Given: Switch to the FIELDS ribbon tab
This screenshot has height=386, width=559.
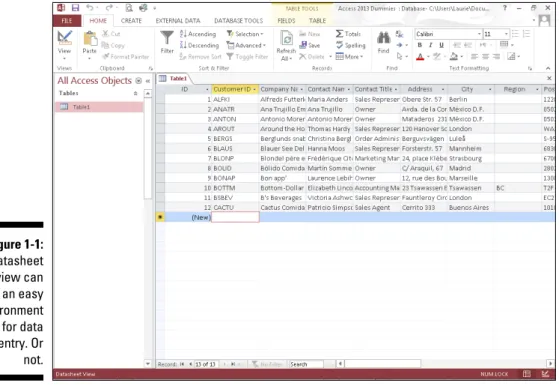Looking at the screenshot, I should tap(286, 21).
